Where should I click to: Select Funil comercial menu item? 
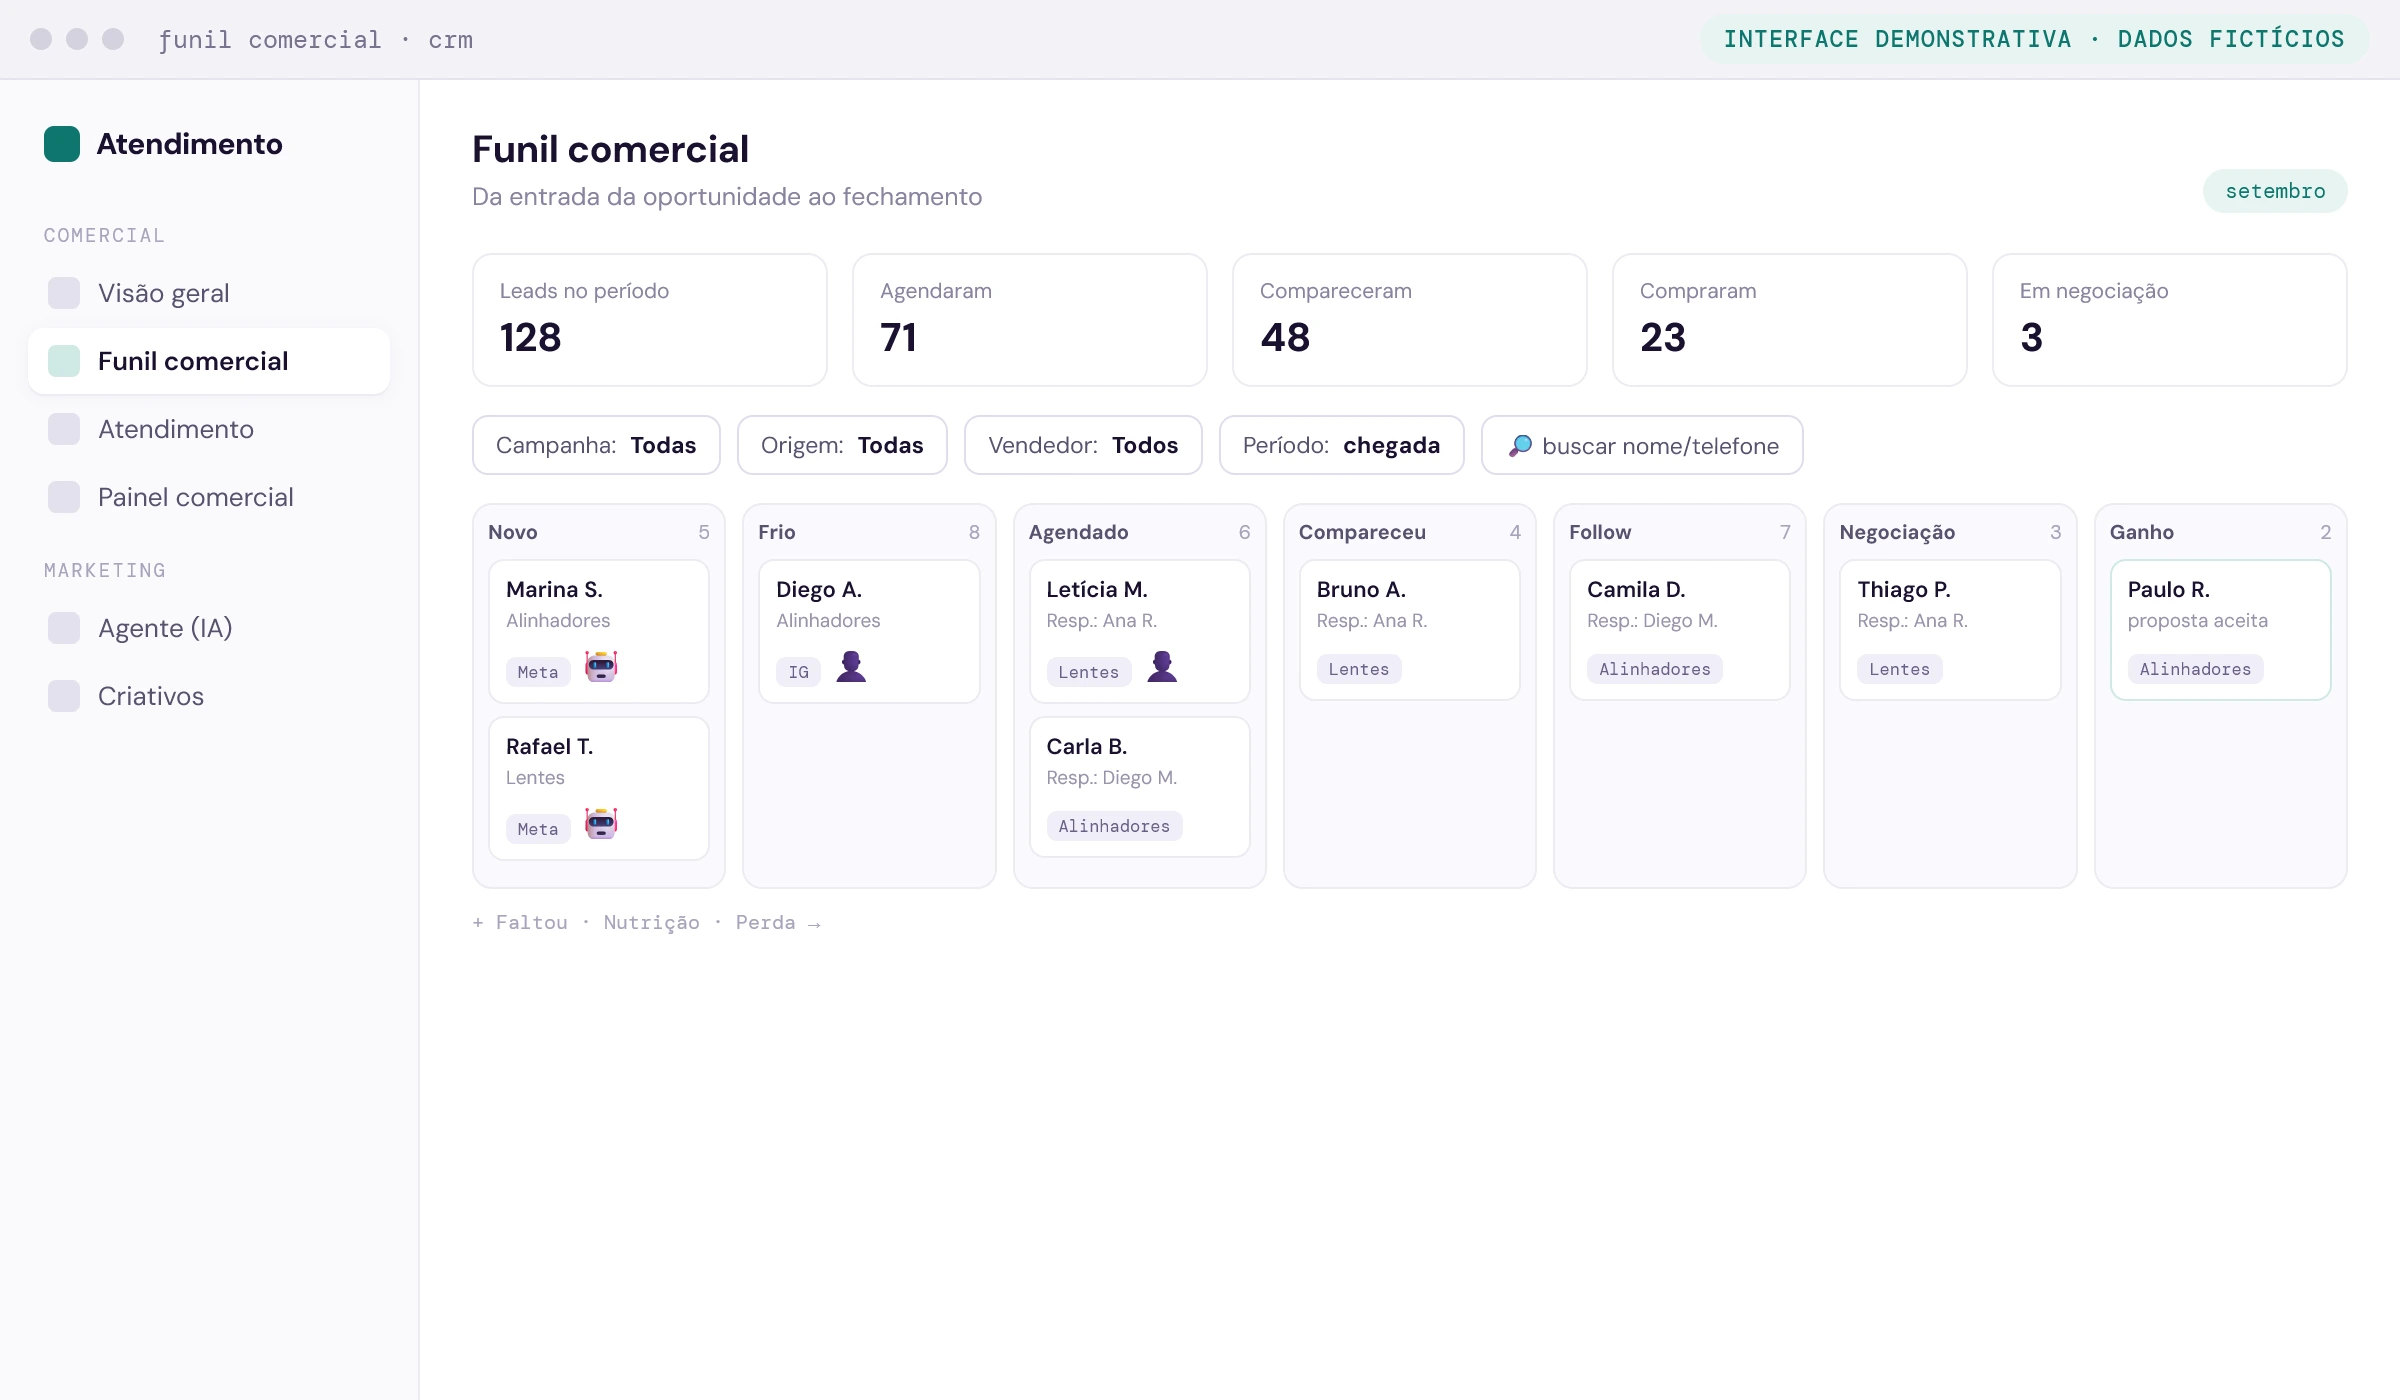point(209,361)
